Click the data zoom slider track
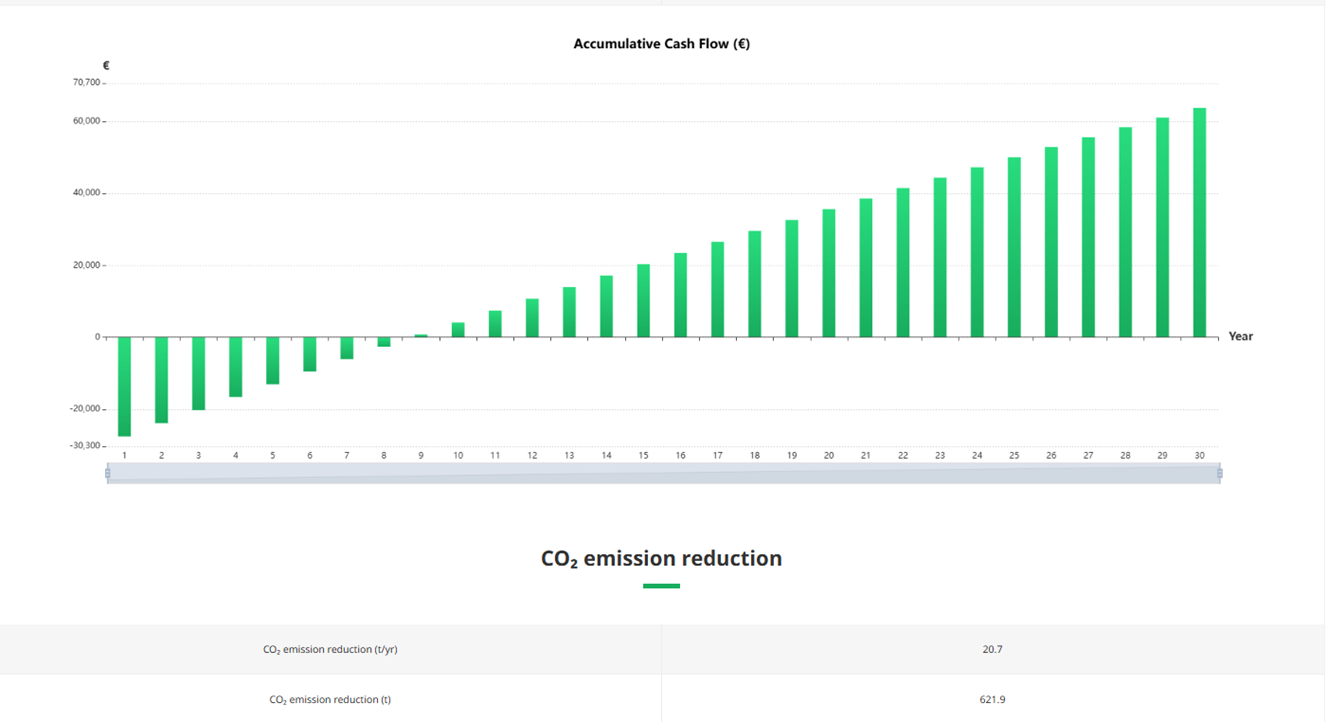Image resolution: width=1327 pixels, height=722 pixels. pyautogui.click(x=663, y=473)
